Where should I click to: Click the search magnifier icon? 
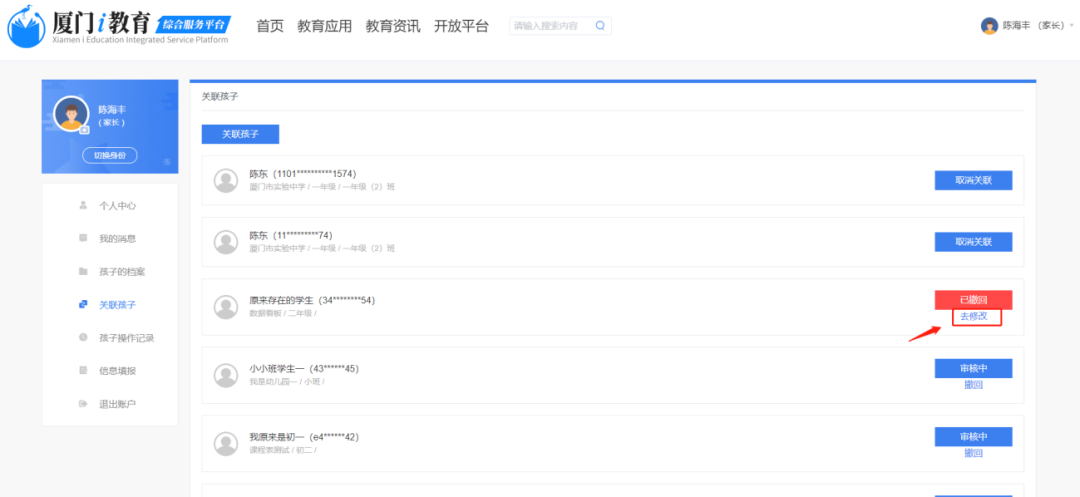[600, 26]
